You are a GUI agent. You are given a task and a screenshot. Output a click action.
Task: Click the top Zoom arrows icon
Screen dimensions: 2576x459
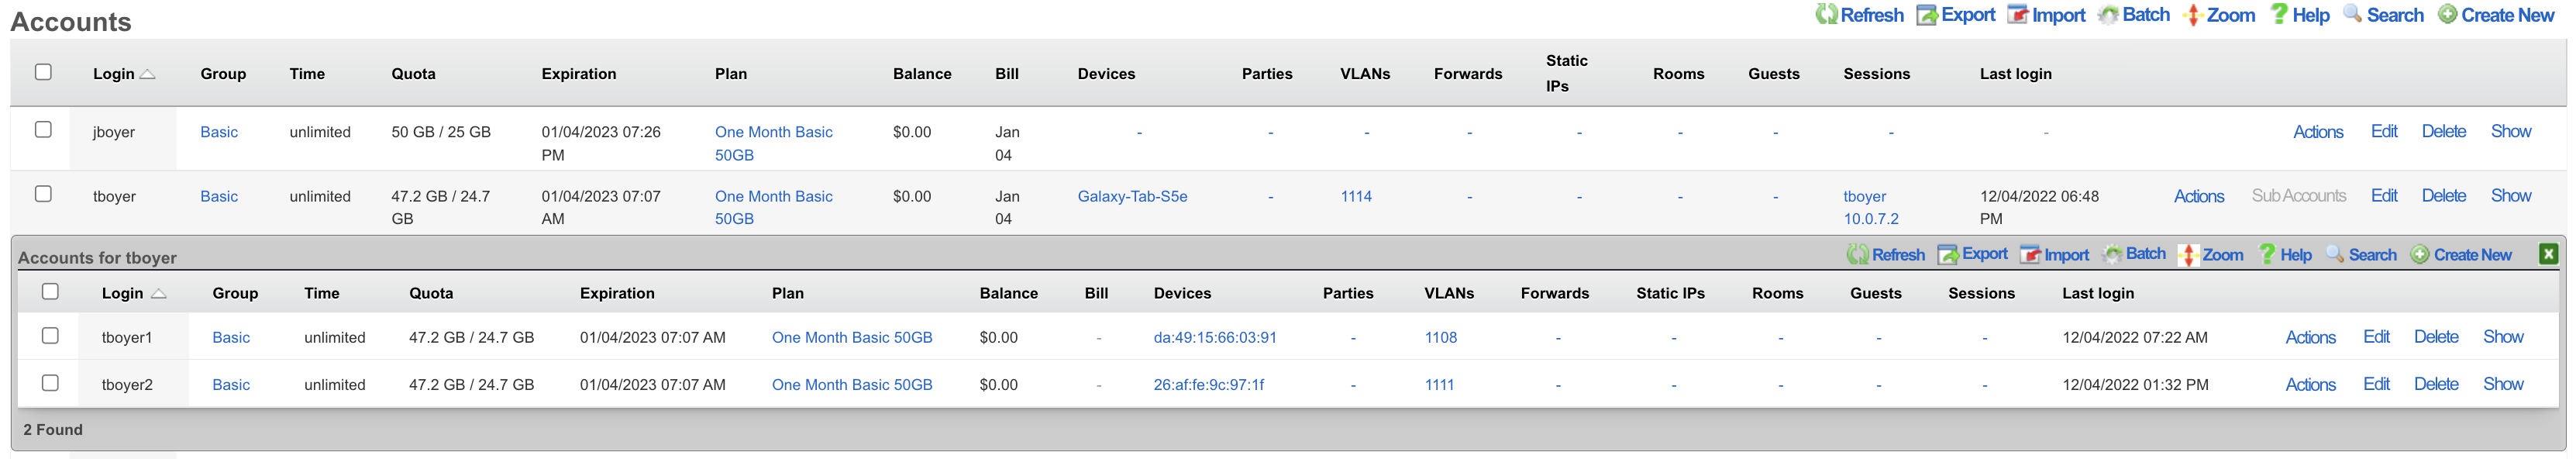(2193, 15)
